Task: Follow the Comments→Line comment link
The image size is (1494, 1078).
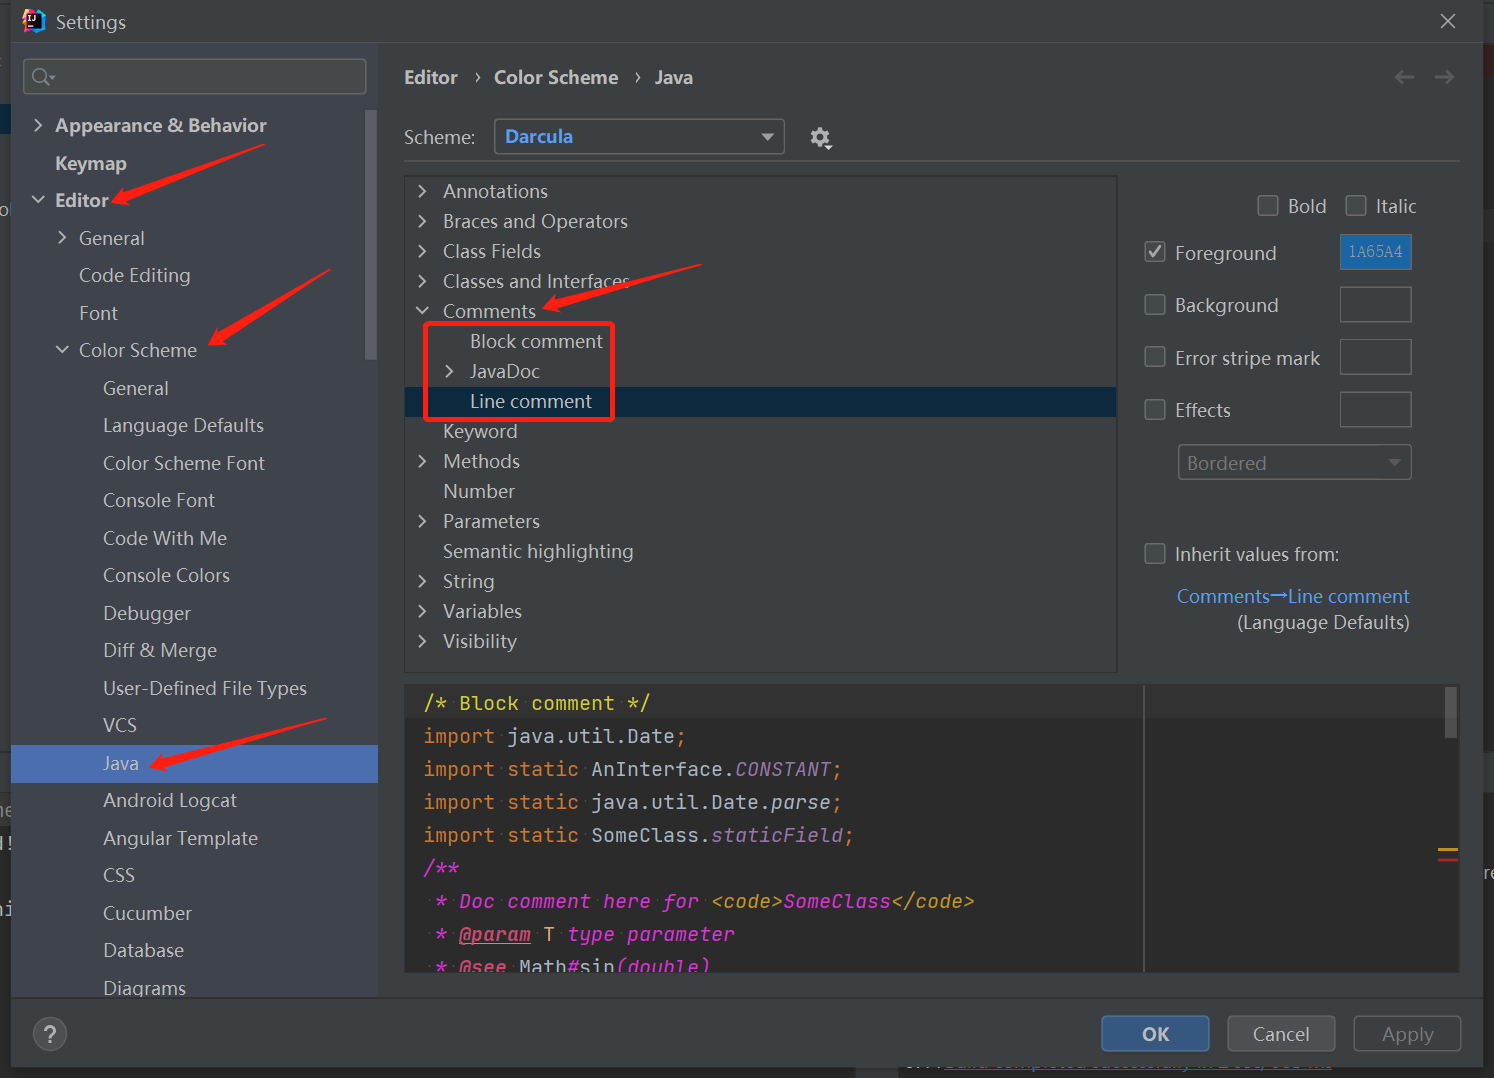Action: coord(1293,596)
